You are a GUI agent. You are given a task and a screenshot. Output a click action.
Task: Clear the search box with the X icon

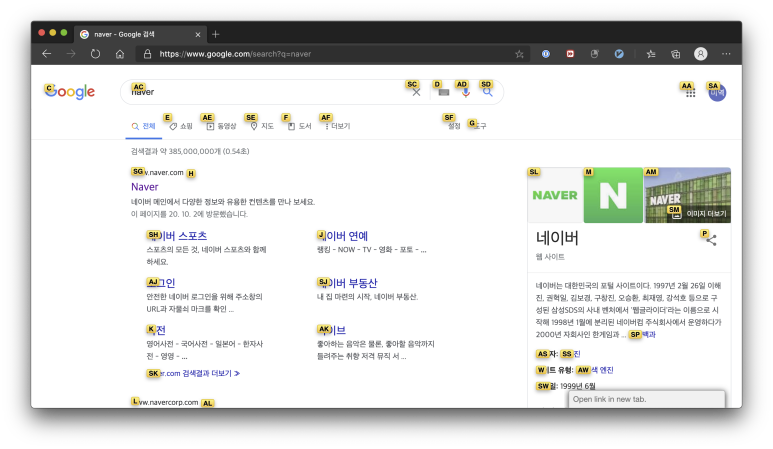[x=416, y=92]
